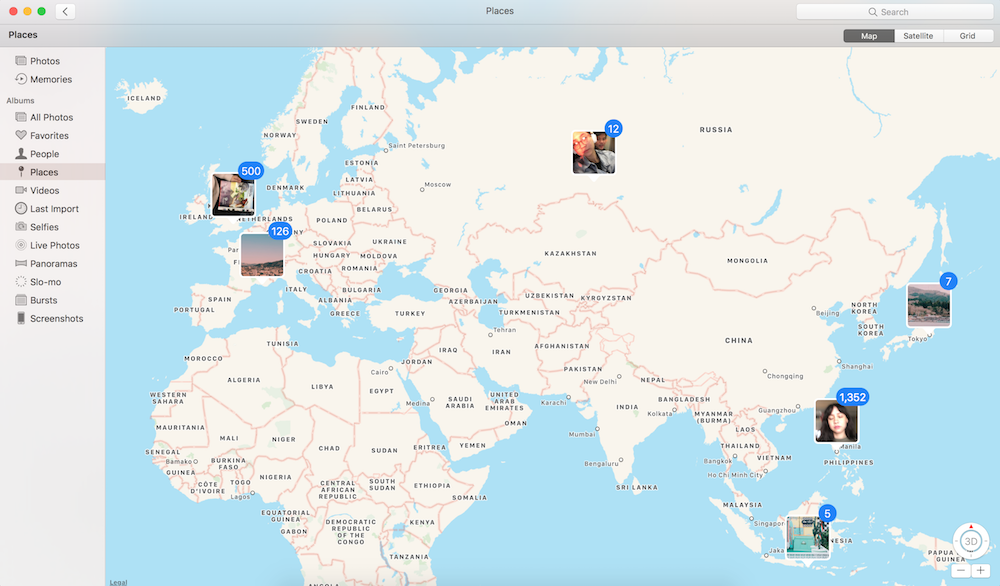Click the ETHIOPIA map label

point(432,485)
